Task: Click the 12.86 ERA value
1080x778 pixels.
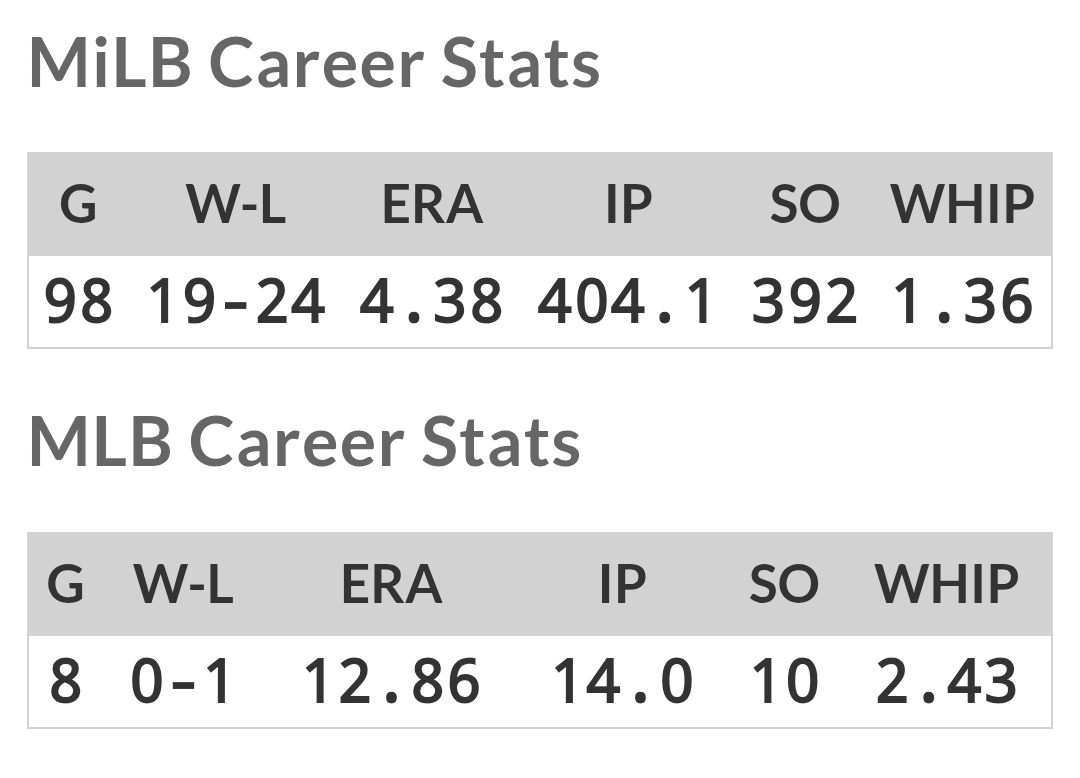Action: (x=392, y=681)
